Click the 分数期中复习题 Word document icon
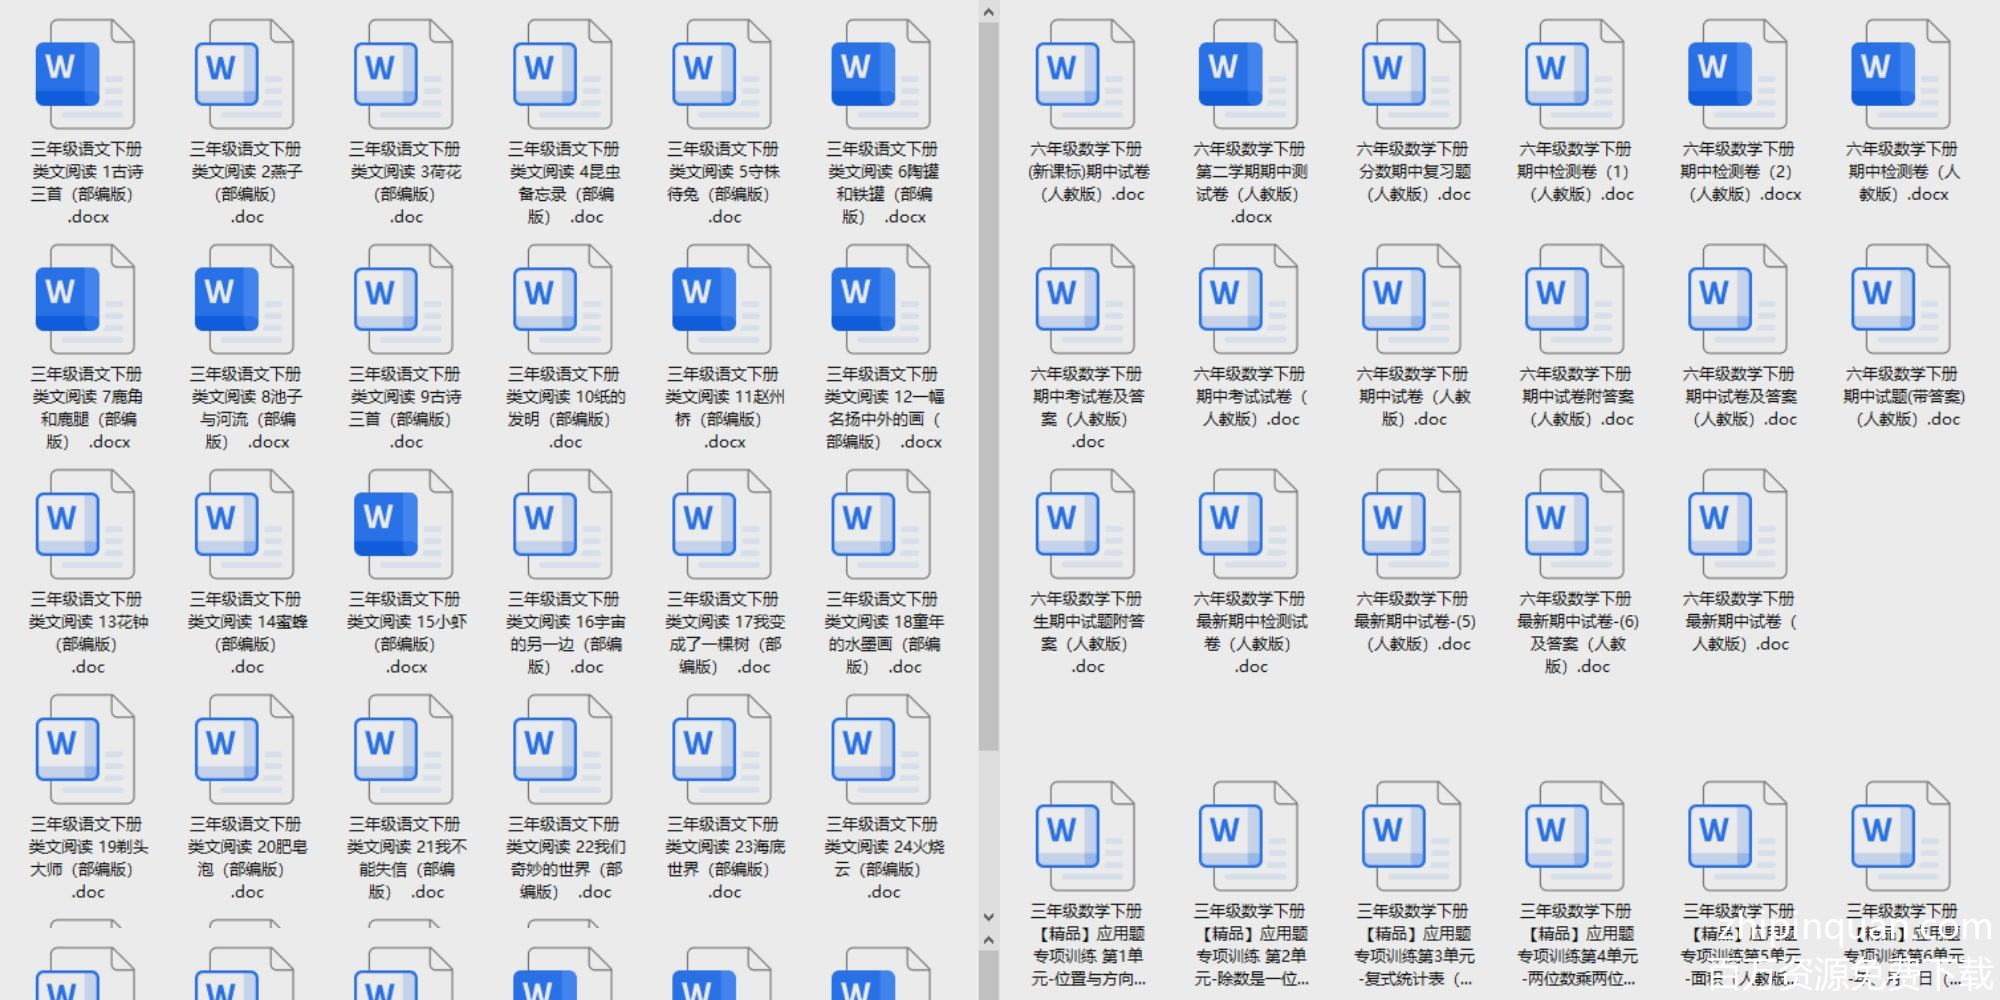 (x=1412, y=75)
